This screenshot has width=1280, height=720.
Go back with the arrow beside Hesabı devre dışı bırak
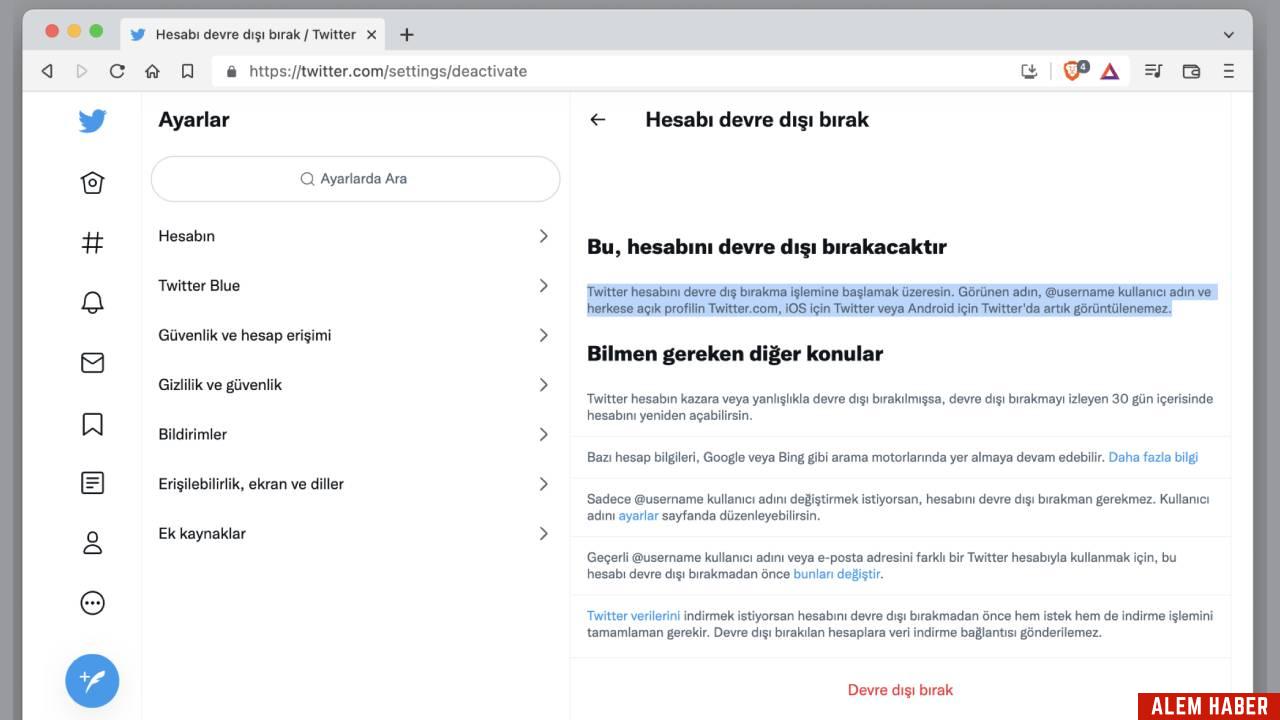tap(598, 119)
